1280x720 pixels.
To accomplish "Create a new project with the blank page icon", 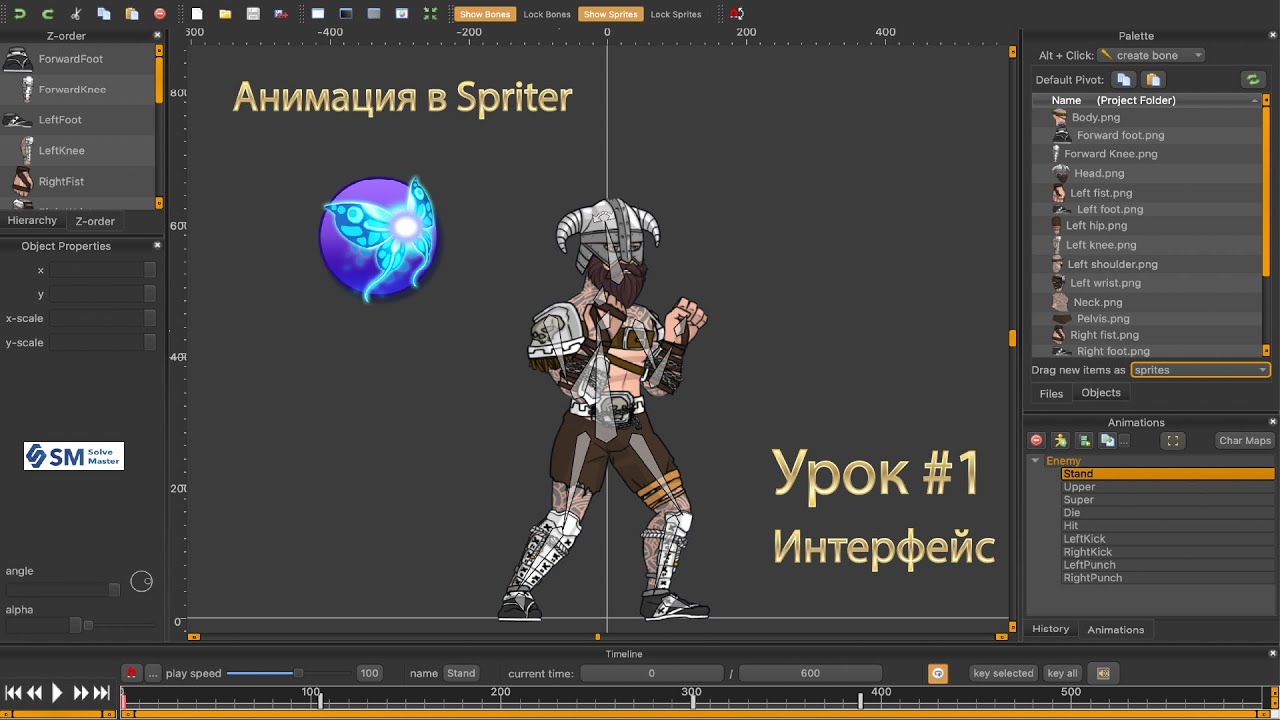I will click(197, 14).
